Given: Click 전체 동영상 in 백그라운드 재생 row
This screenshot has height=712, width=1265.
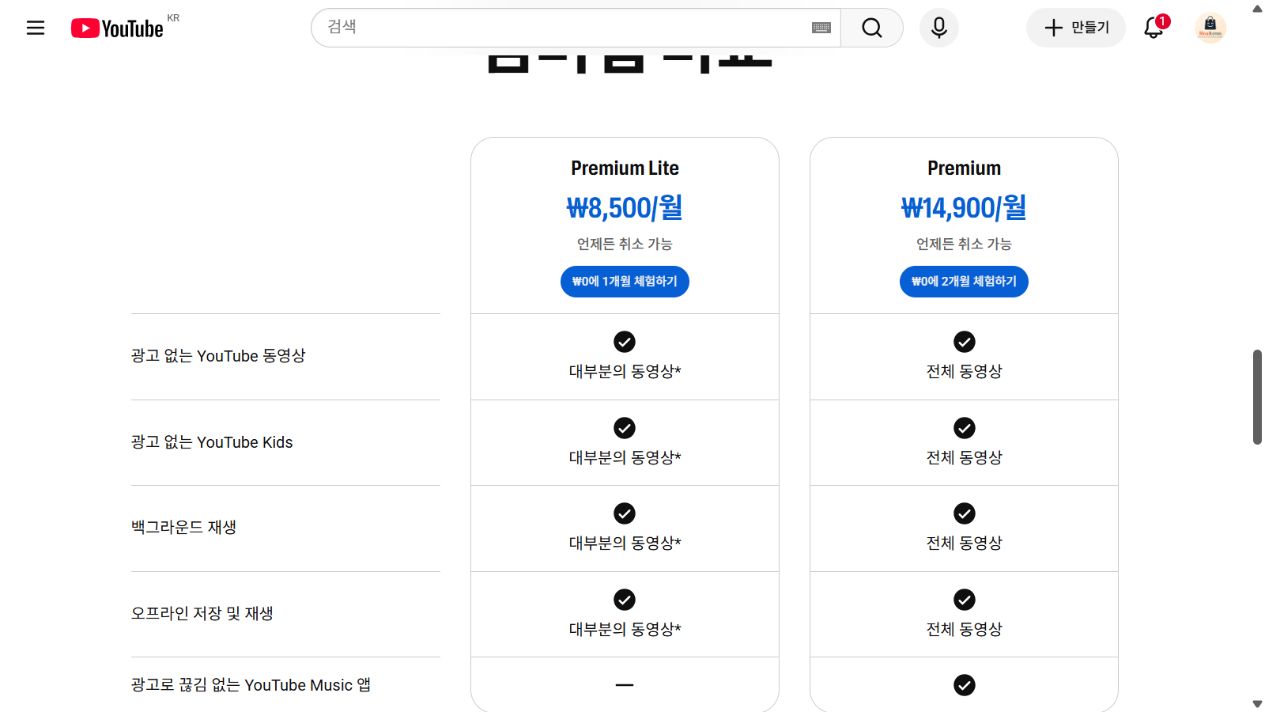Looking at the screenshot, I should pyautogui.click(x=964, y=544).
